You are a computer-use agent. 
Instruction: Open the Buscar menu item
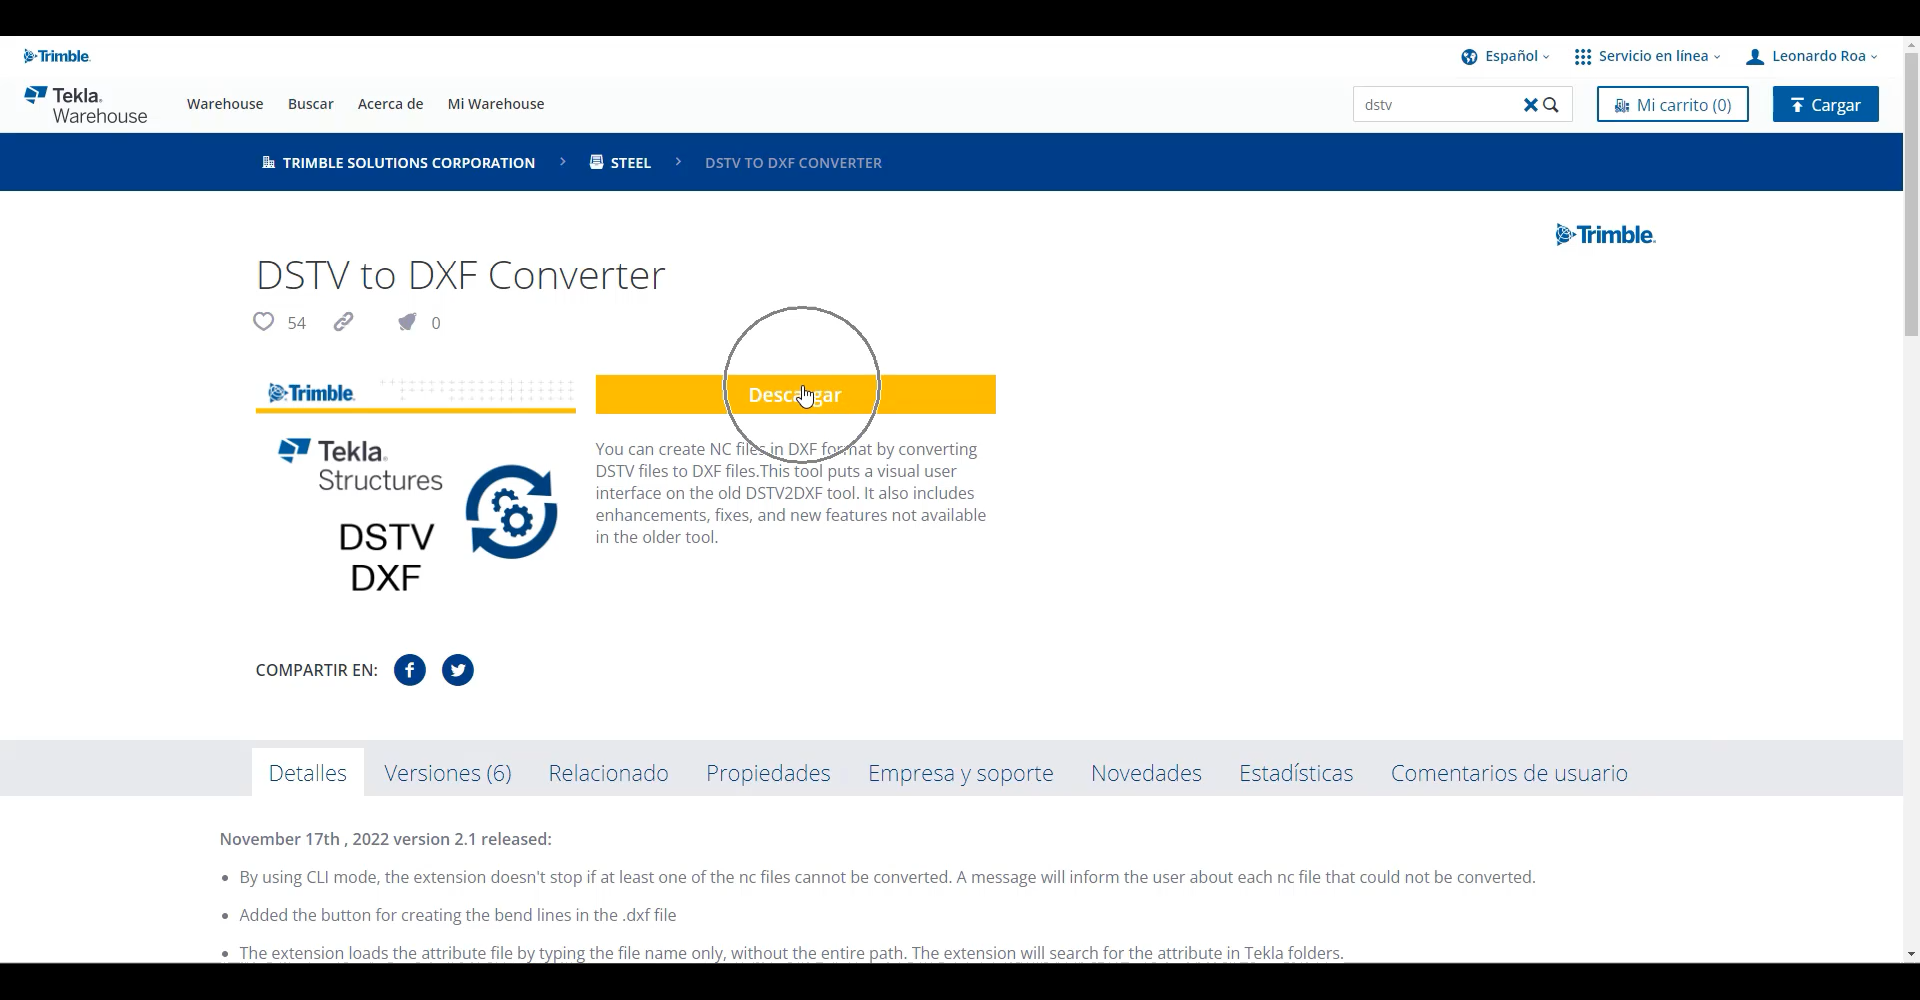(x=311, y=104)
